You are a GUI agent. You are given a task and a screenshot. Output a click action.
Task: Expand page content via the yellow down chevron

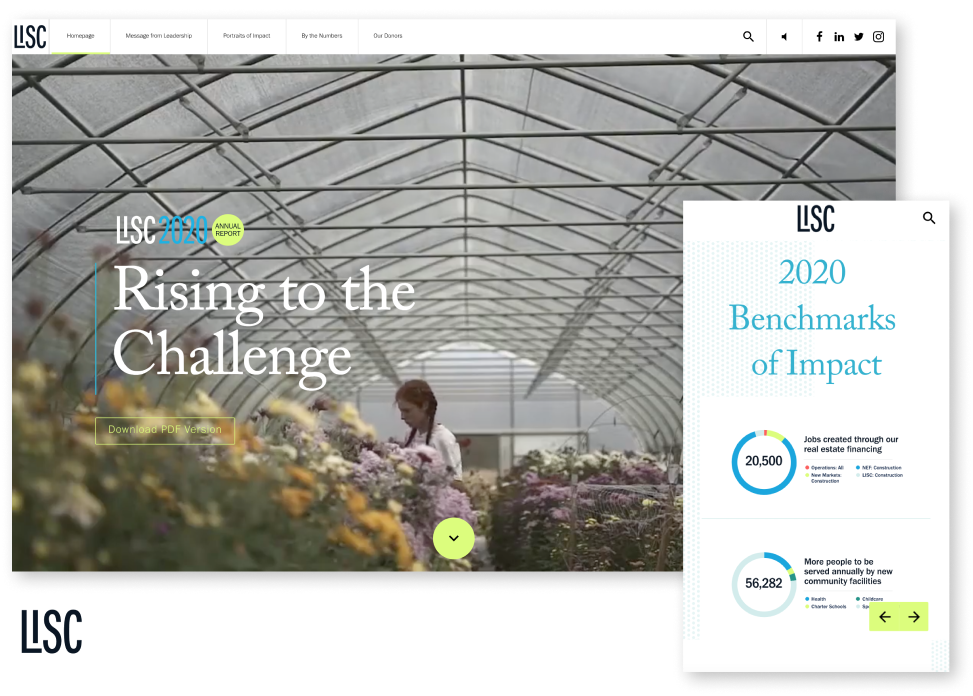(x=453, y=538)
